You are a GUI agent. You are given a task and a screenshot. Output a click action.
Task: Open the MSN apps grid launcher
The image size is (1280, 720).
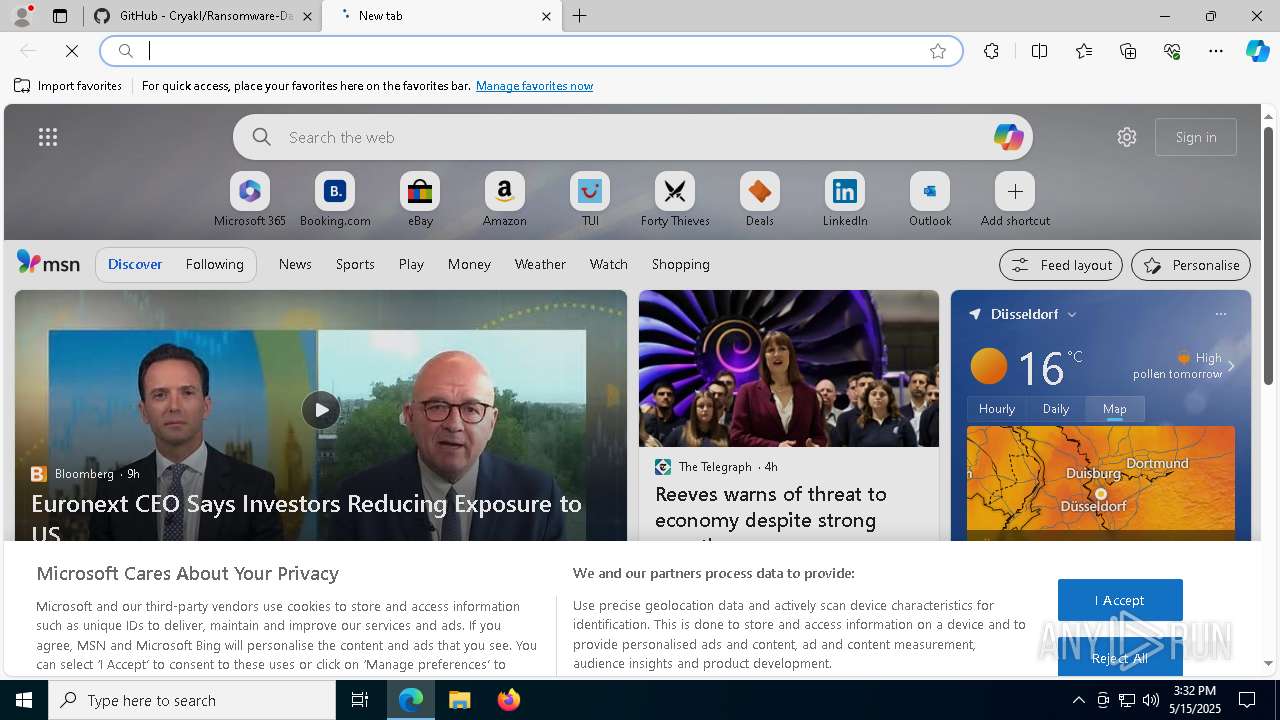point(48,137)
